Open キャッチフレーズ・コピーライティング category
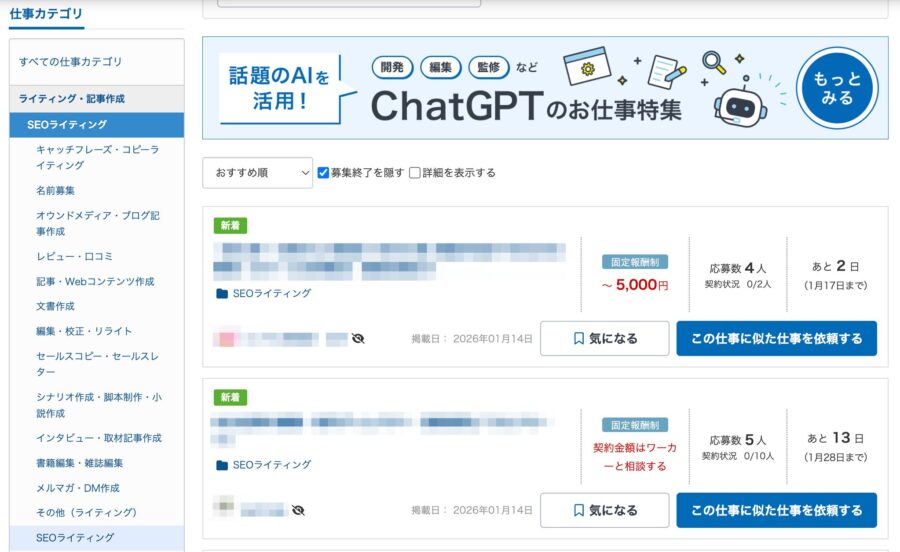The width and height of the screenshot is (900, 552). [x=97, y=158]
